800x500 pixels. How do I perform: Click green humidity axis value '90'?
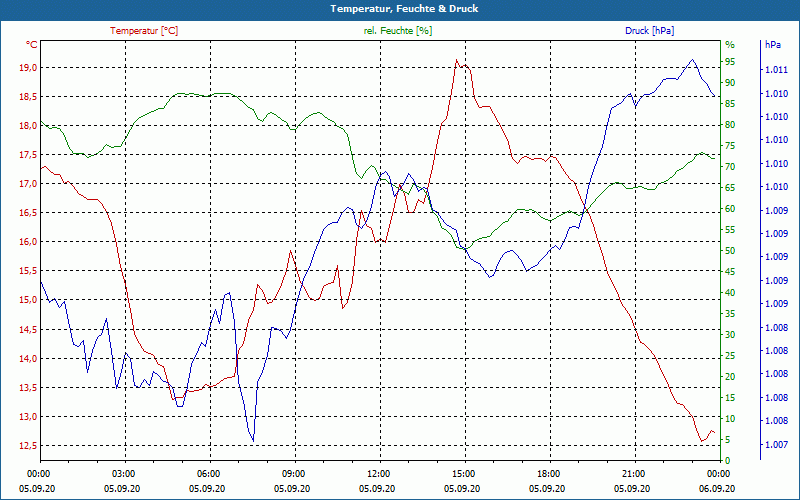[x=730, y=83]
